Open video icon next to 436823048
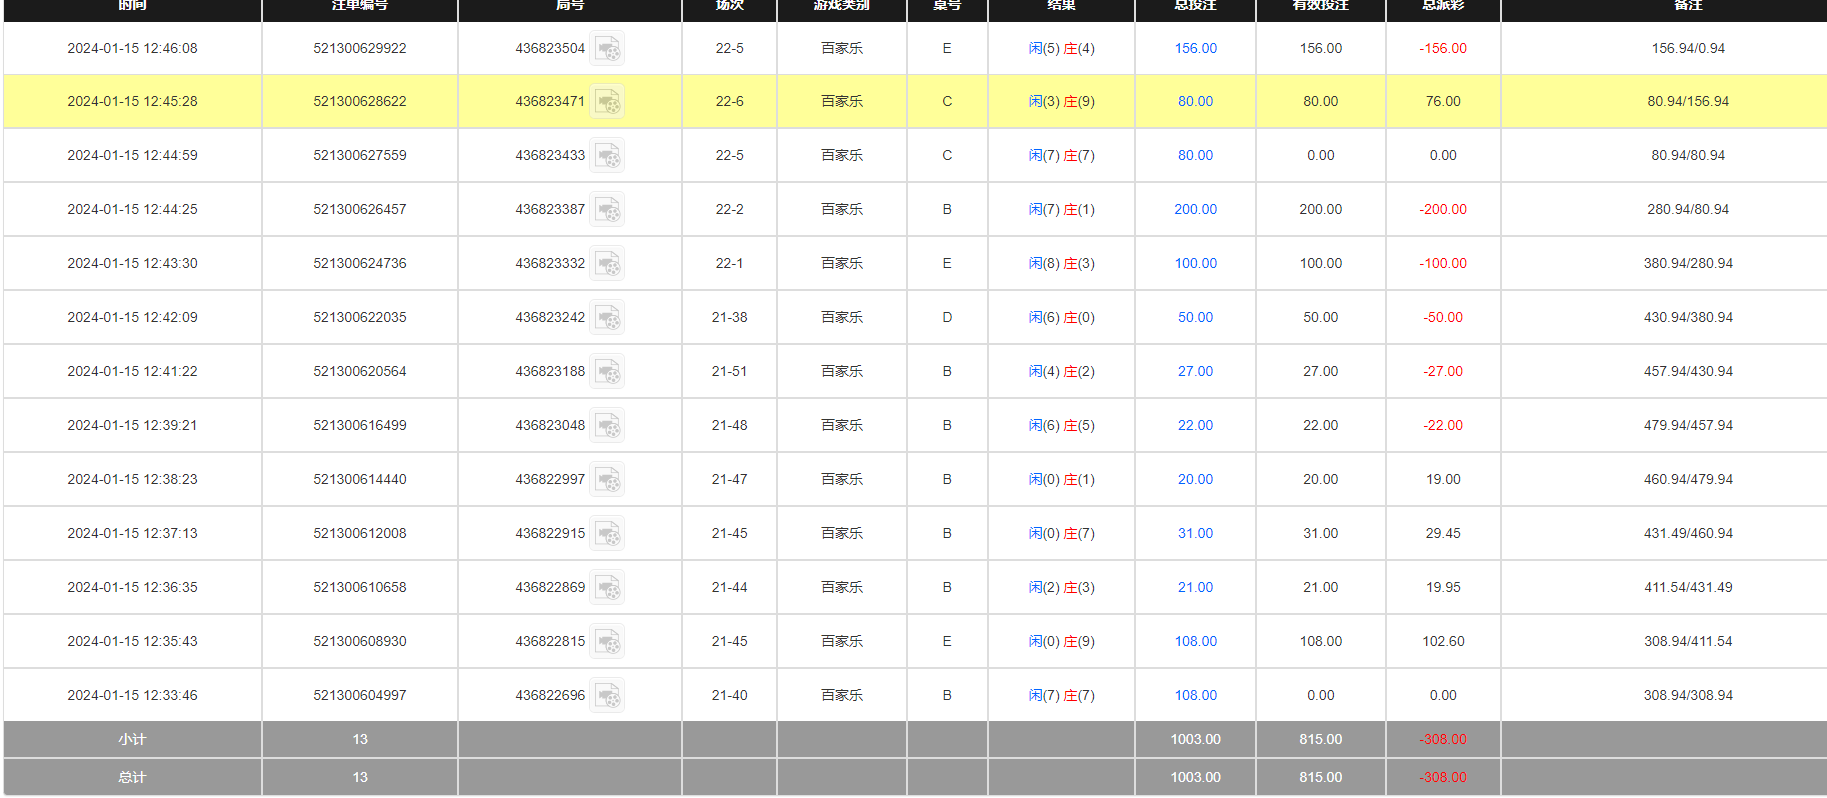The width and height of the screenshot is (1827, 798). [607, 426]
